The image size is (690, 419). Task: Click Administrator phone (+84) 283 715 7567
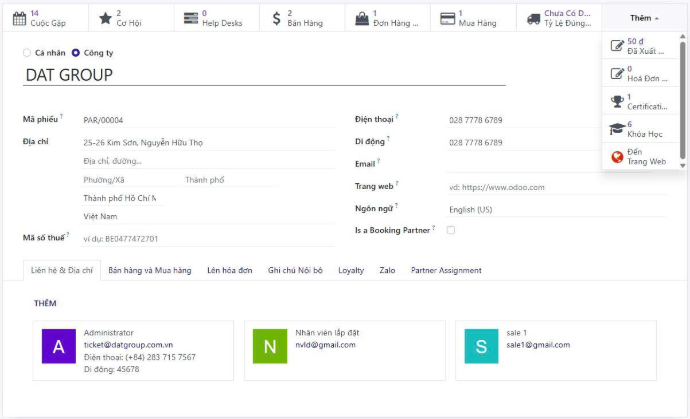pyautogui.click(x=160, y=357)
